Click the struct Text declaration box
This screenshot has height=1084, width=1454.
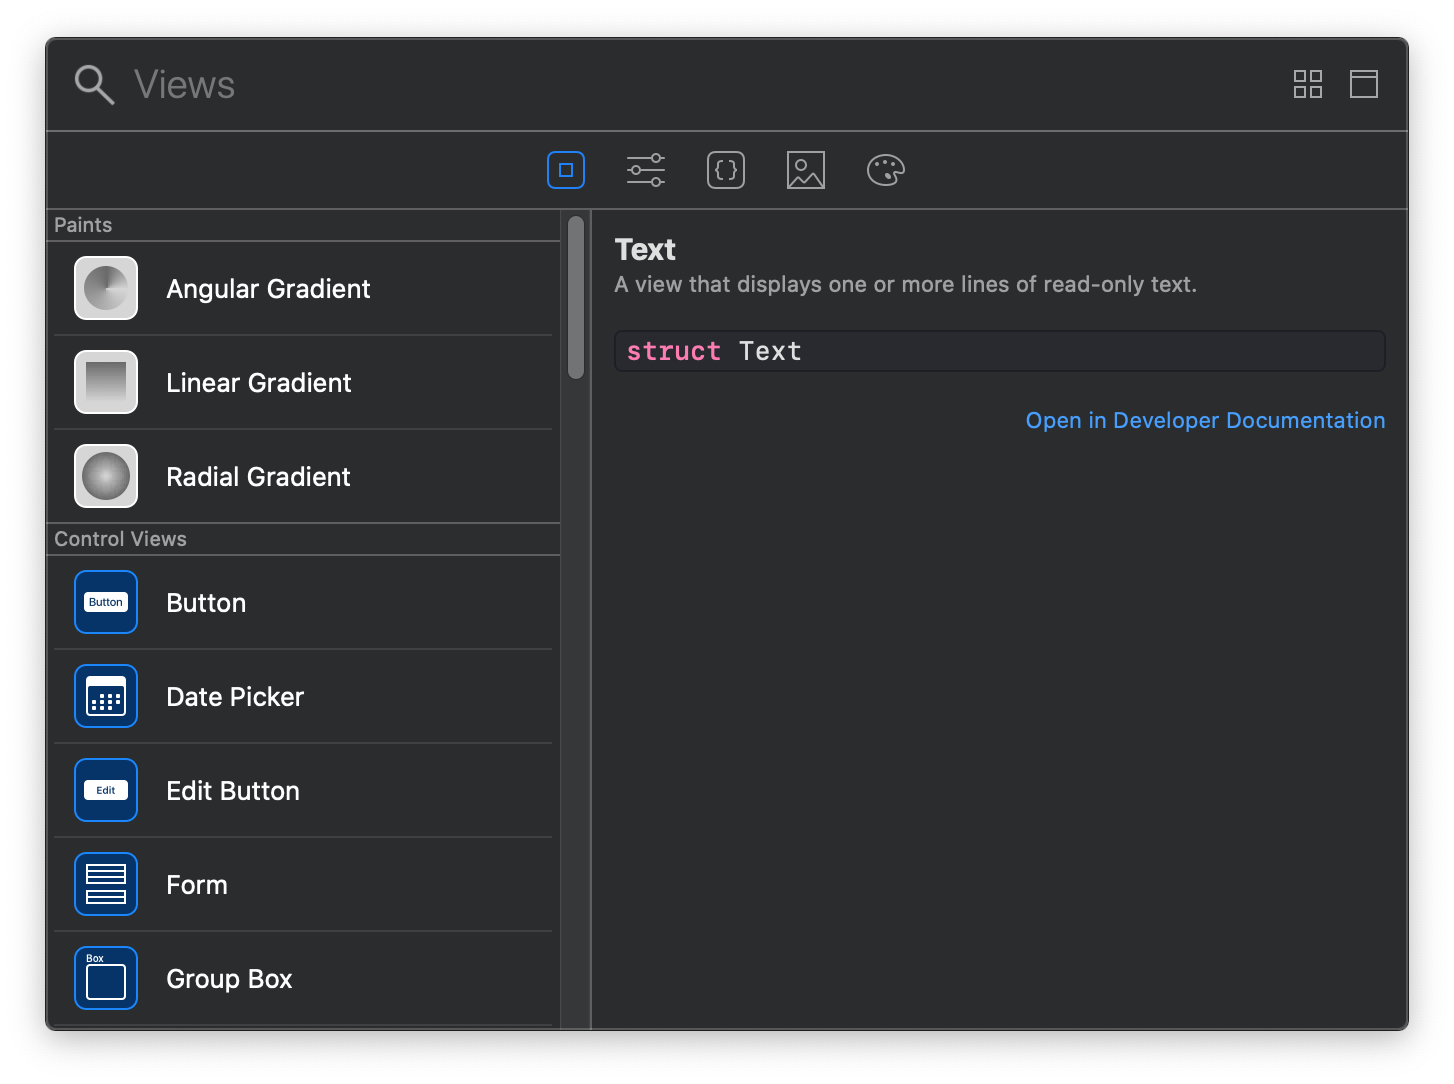pos(999,351)
